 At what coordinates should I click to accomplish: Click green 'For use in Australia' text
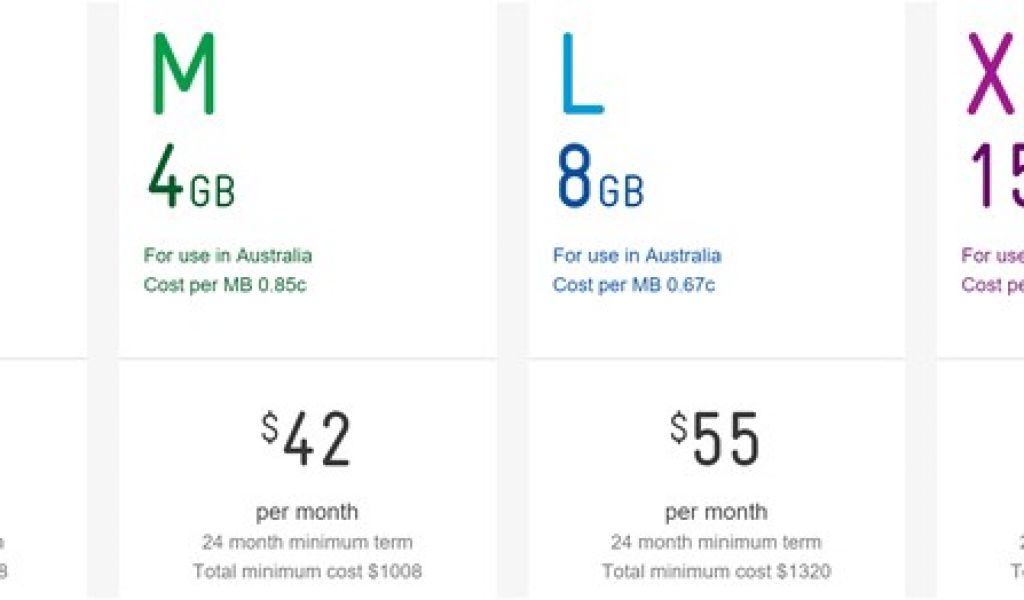point(228,255)
